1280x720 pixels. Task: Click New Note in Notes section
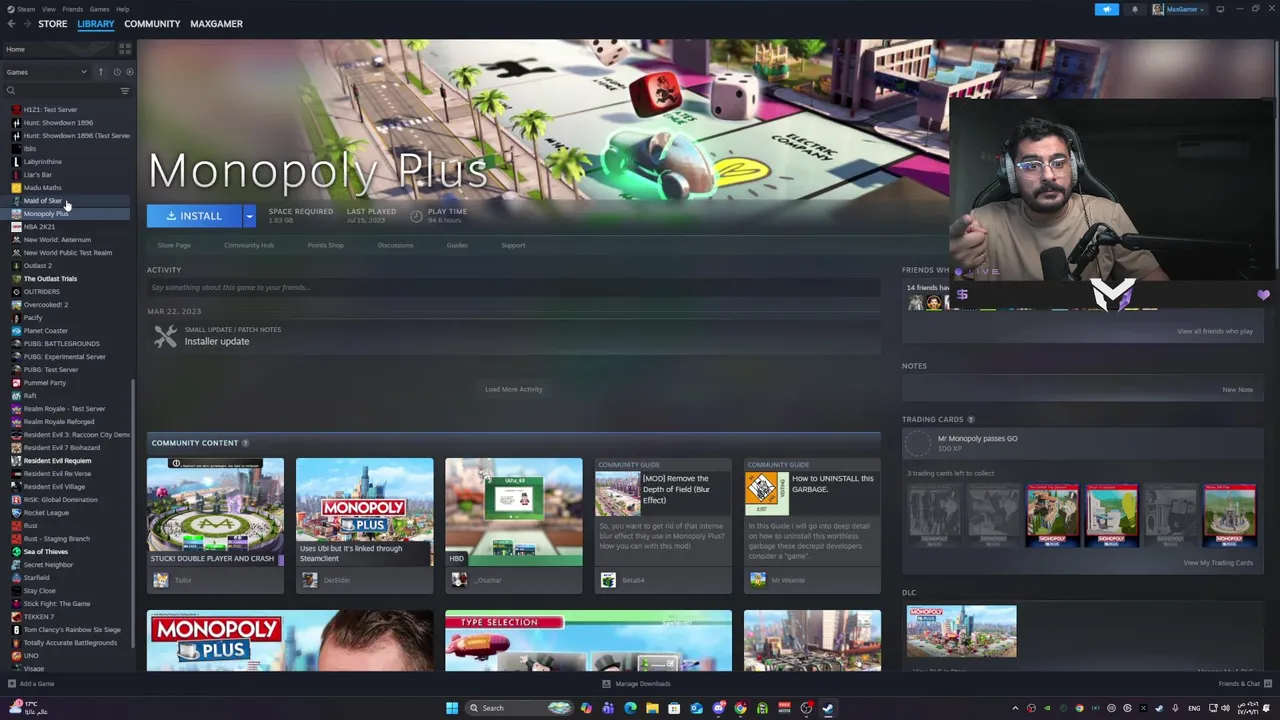pos(1237,390)
